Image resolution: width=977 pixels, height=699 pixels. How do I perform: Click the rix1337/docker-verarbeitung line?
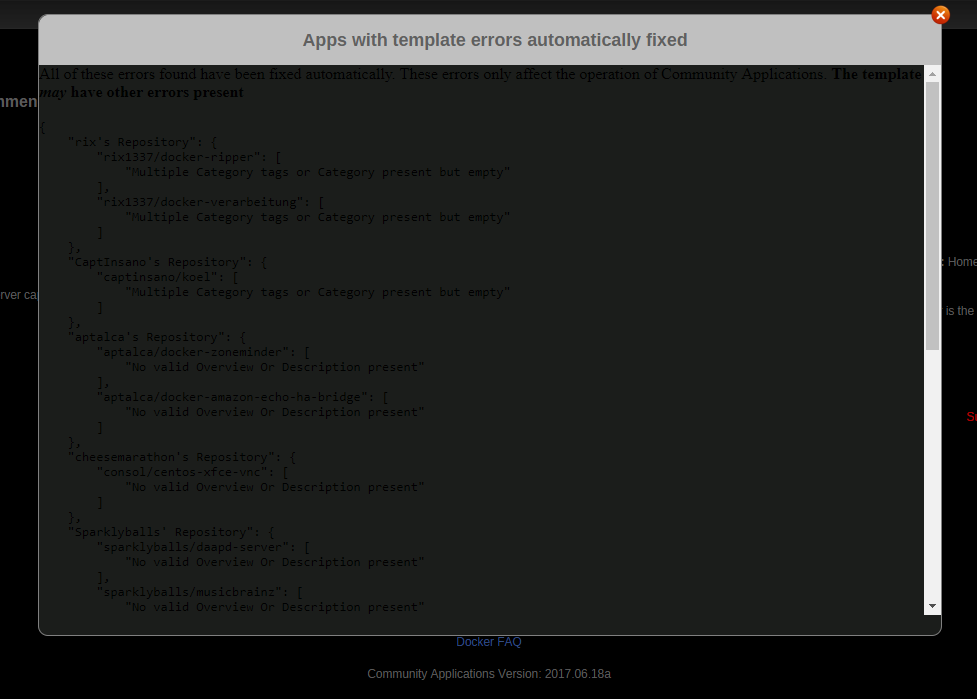pyautogui.click(x=210, y=202)
